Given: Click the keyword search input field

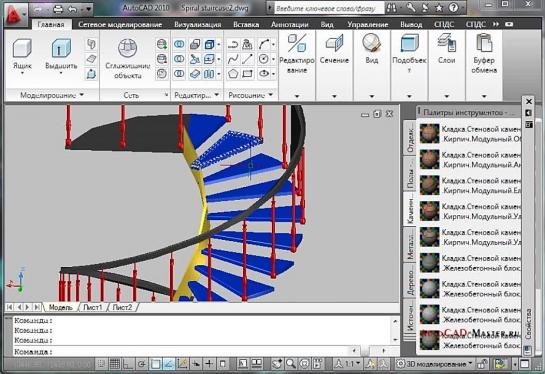Looking at the screenshot, I should (x=328, y=9).
